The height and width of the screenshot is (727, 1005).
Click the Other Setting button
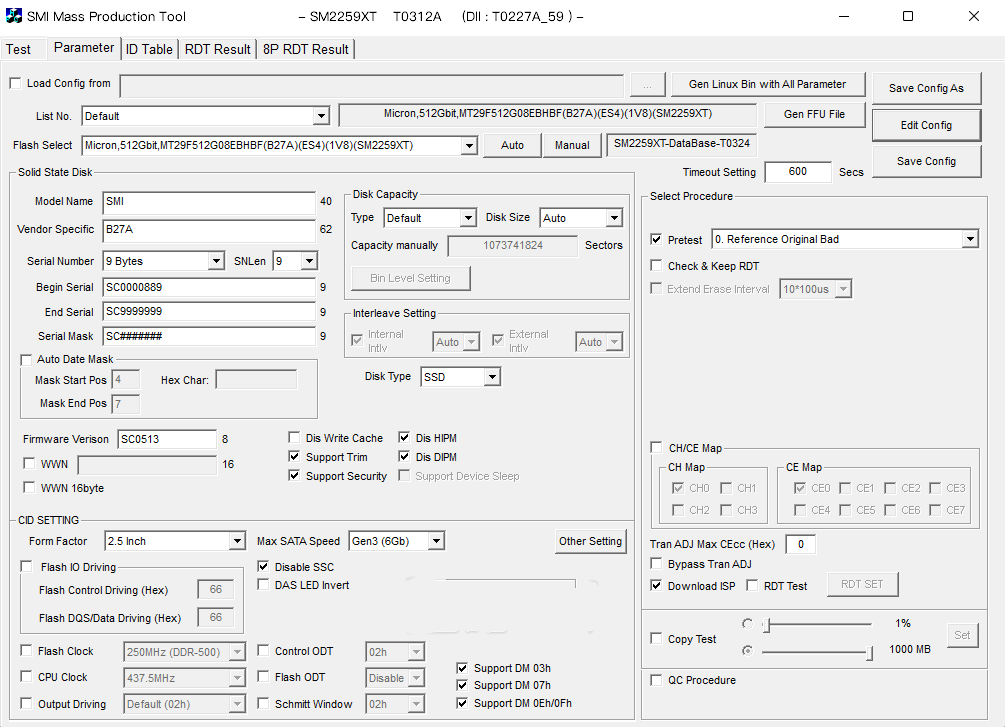590,541
